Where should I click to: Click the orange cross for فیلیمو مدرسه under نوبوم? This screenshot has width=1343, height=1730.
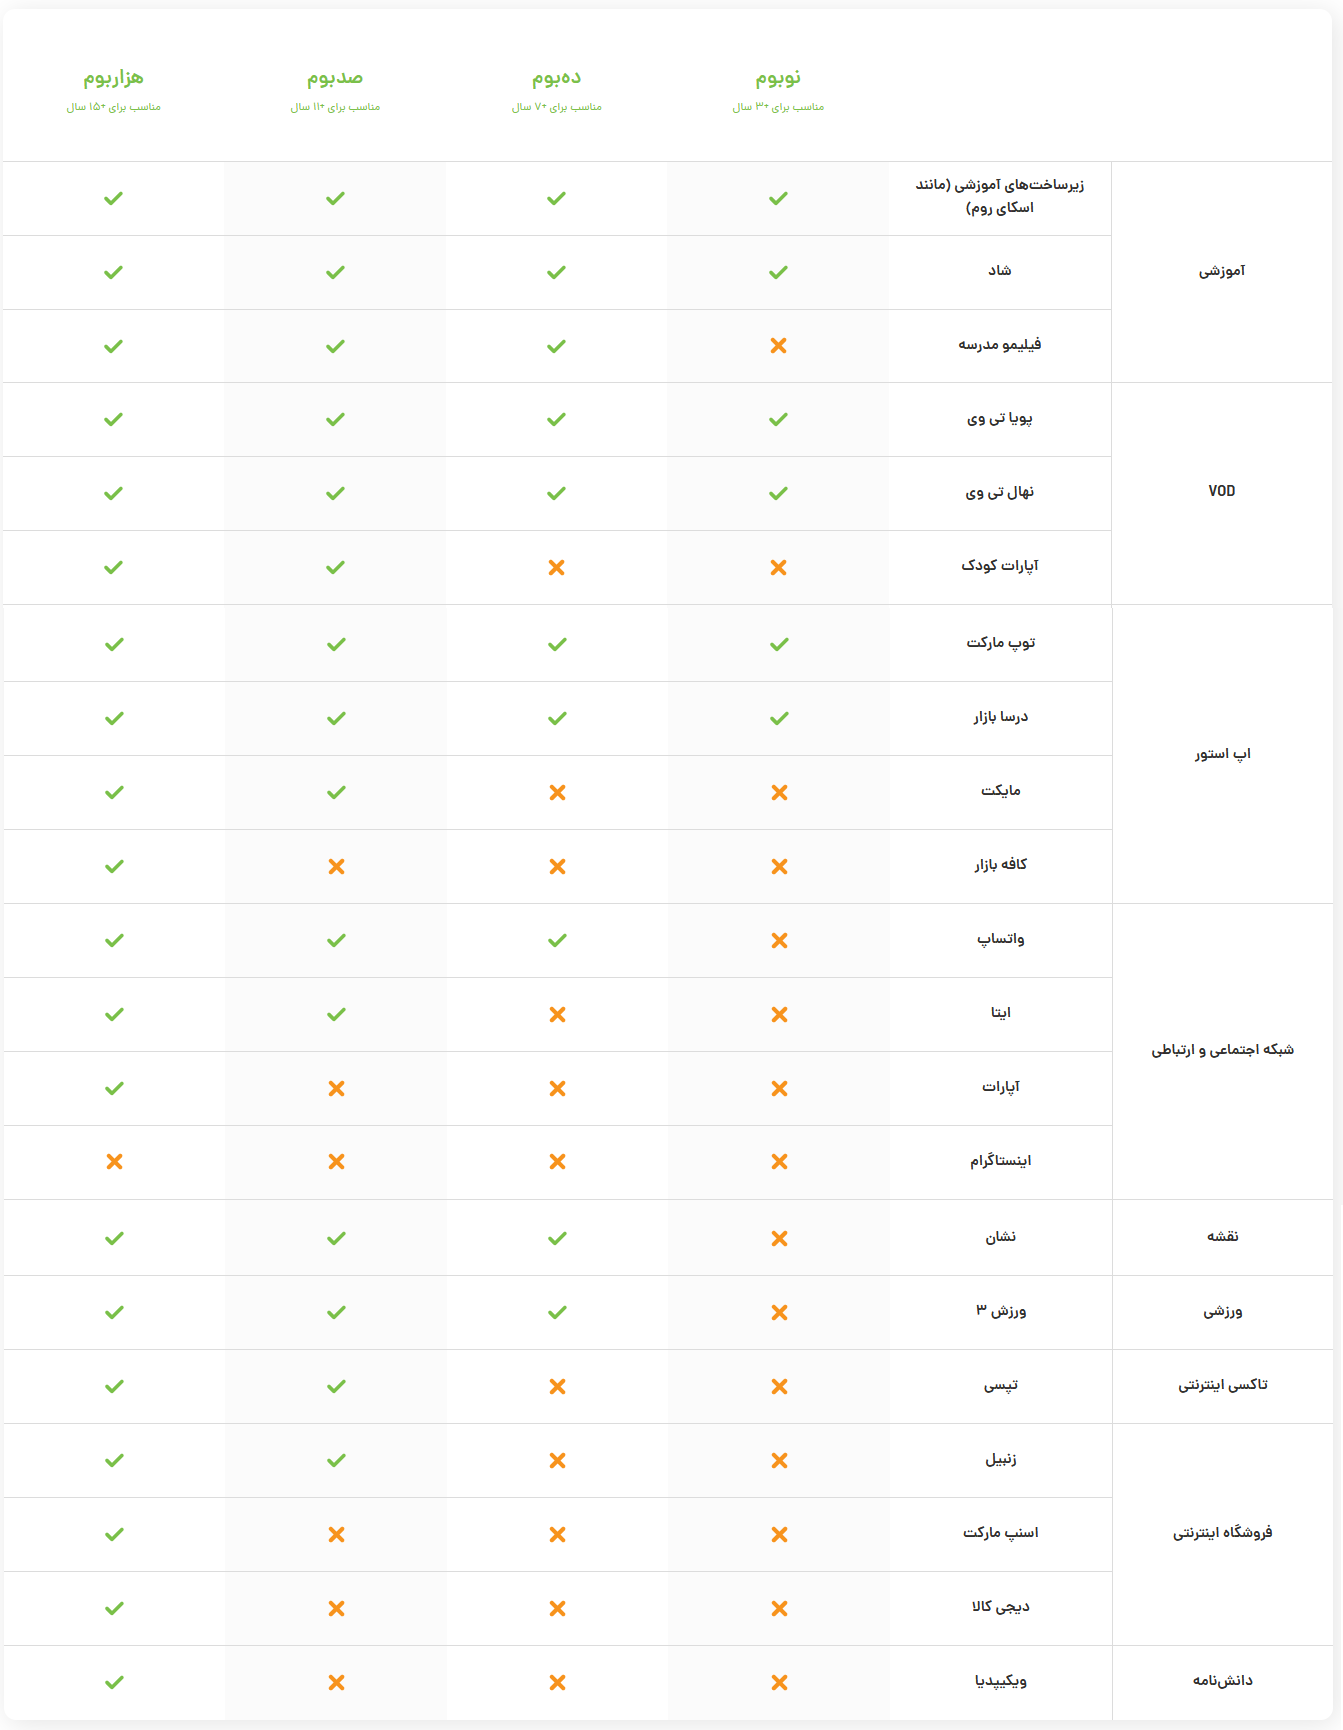point(778,346)
